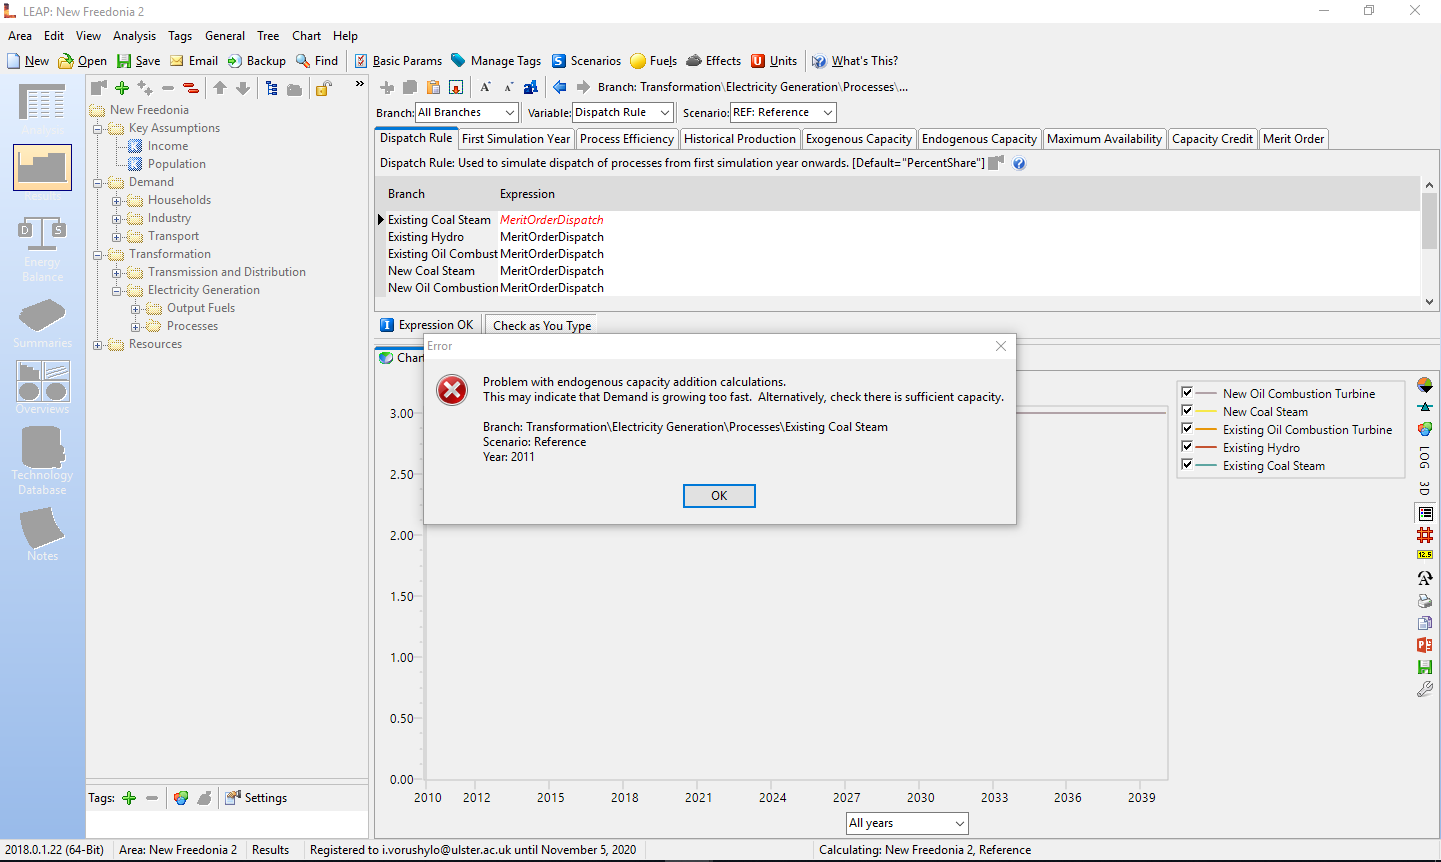Toggle the chart legend icon
The image size is (1441, 862).
[x=1425, y=513]
